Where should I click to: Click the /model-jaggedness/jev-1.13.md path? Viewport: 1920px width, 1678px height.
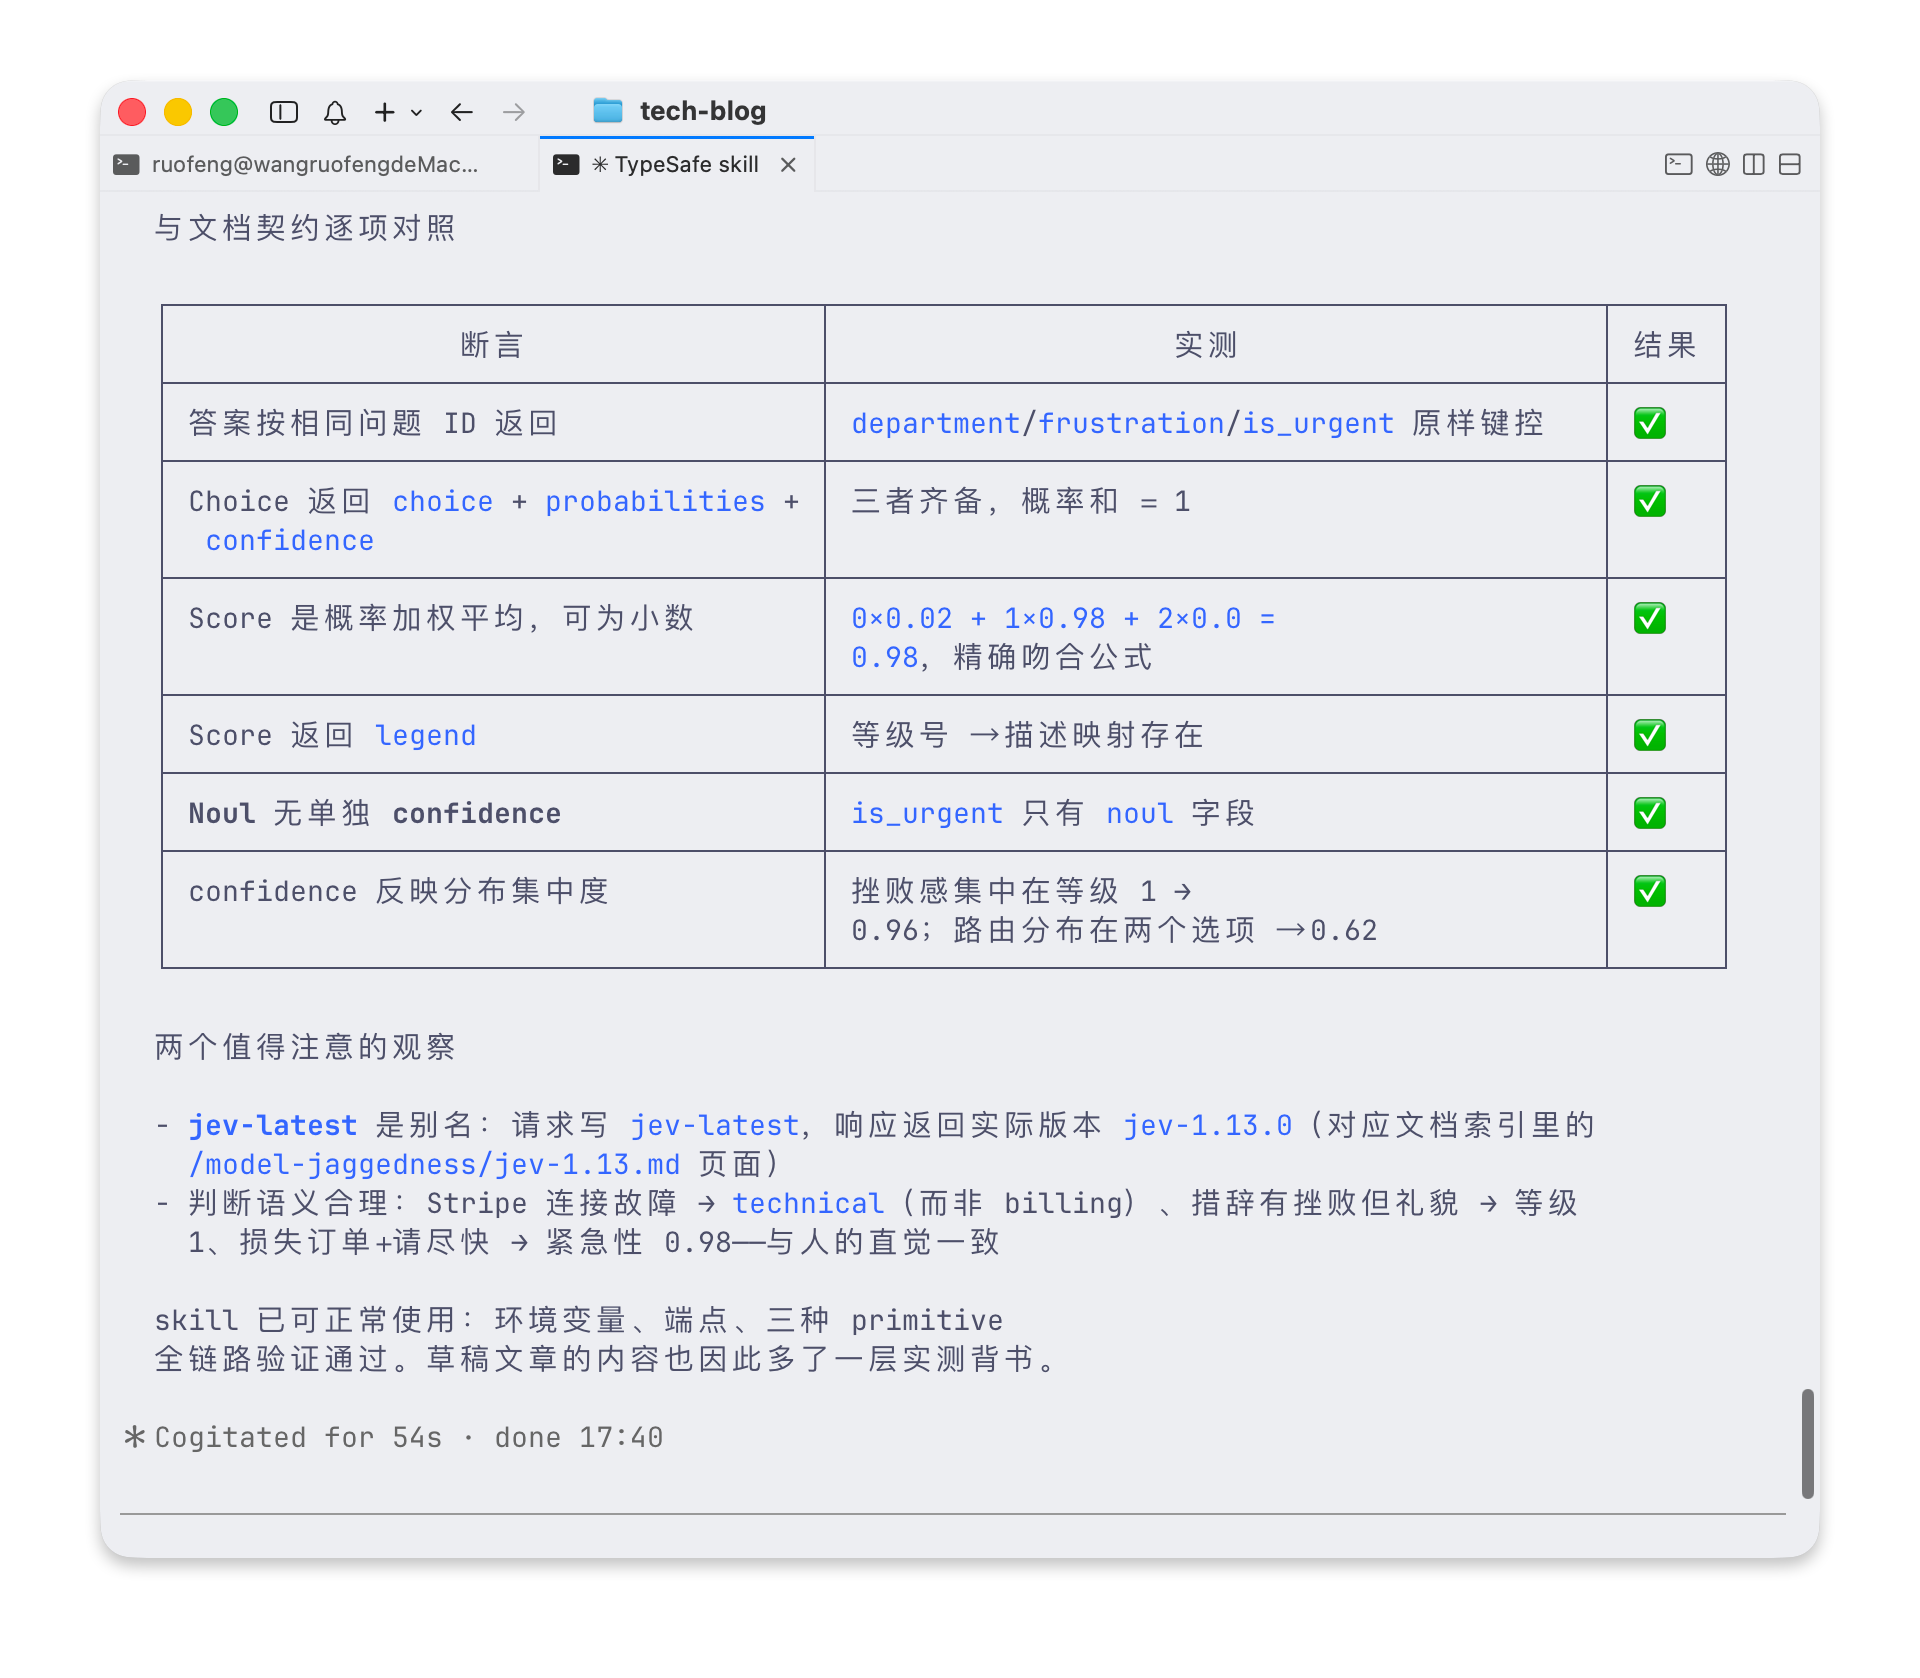coord(435,1164)
